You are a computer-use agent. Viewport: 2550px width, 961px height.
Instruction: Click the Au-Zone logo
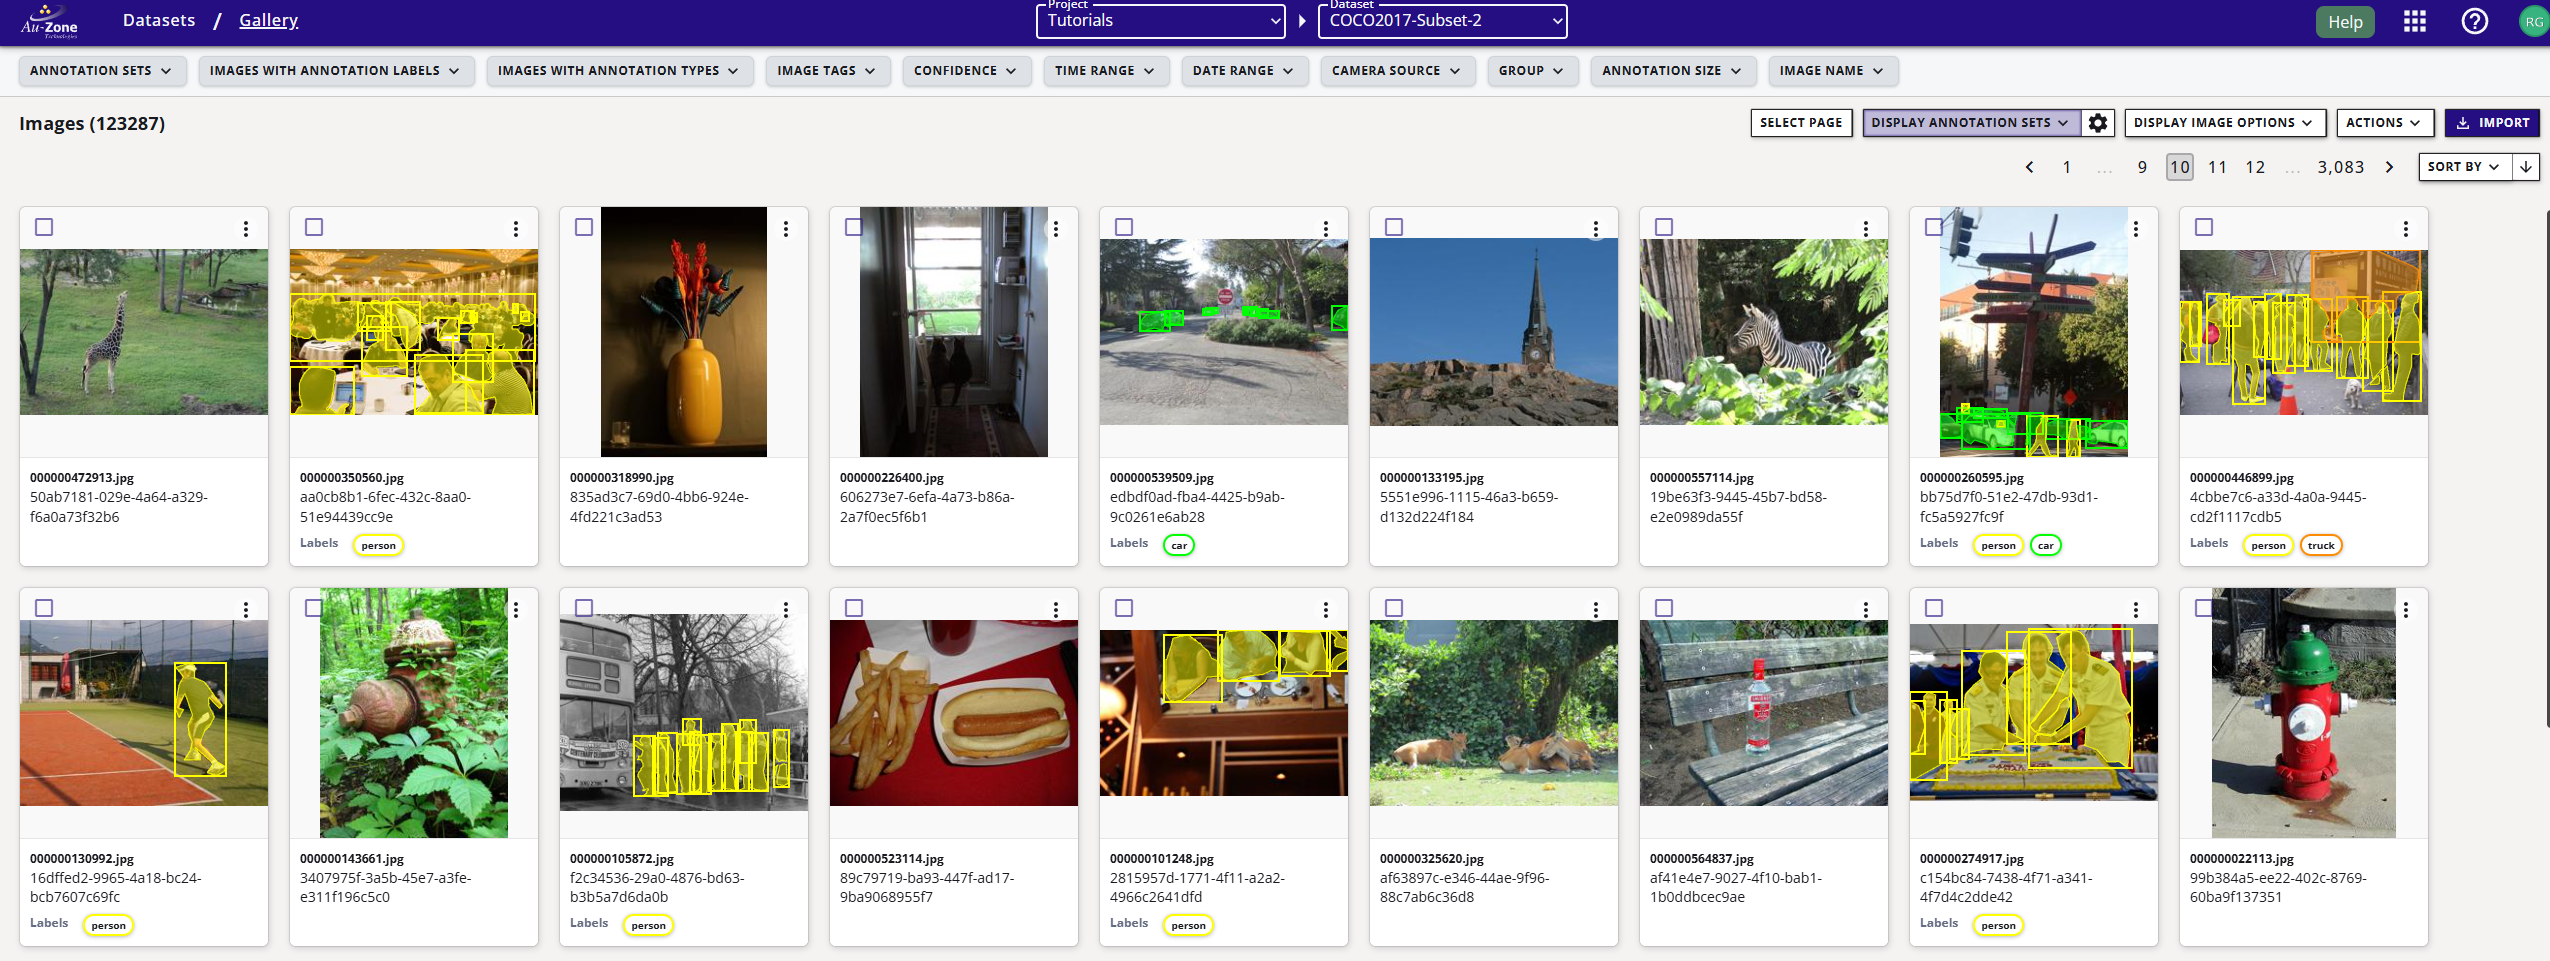49,21
